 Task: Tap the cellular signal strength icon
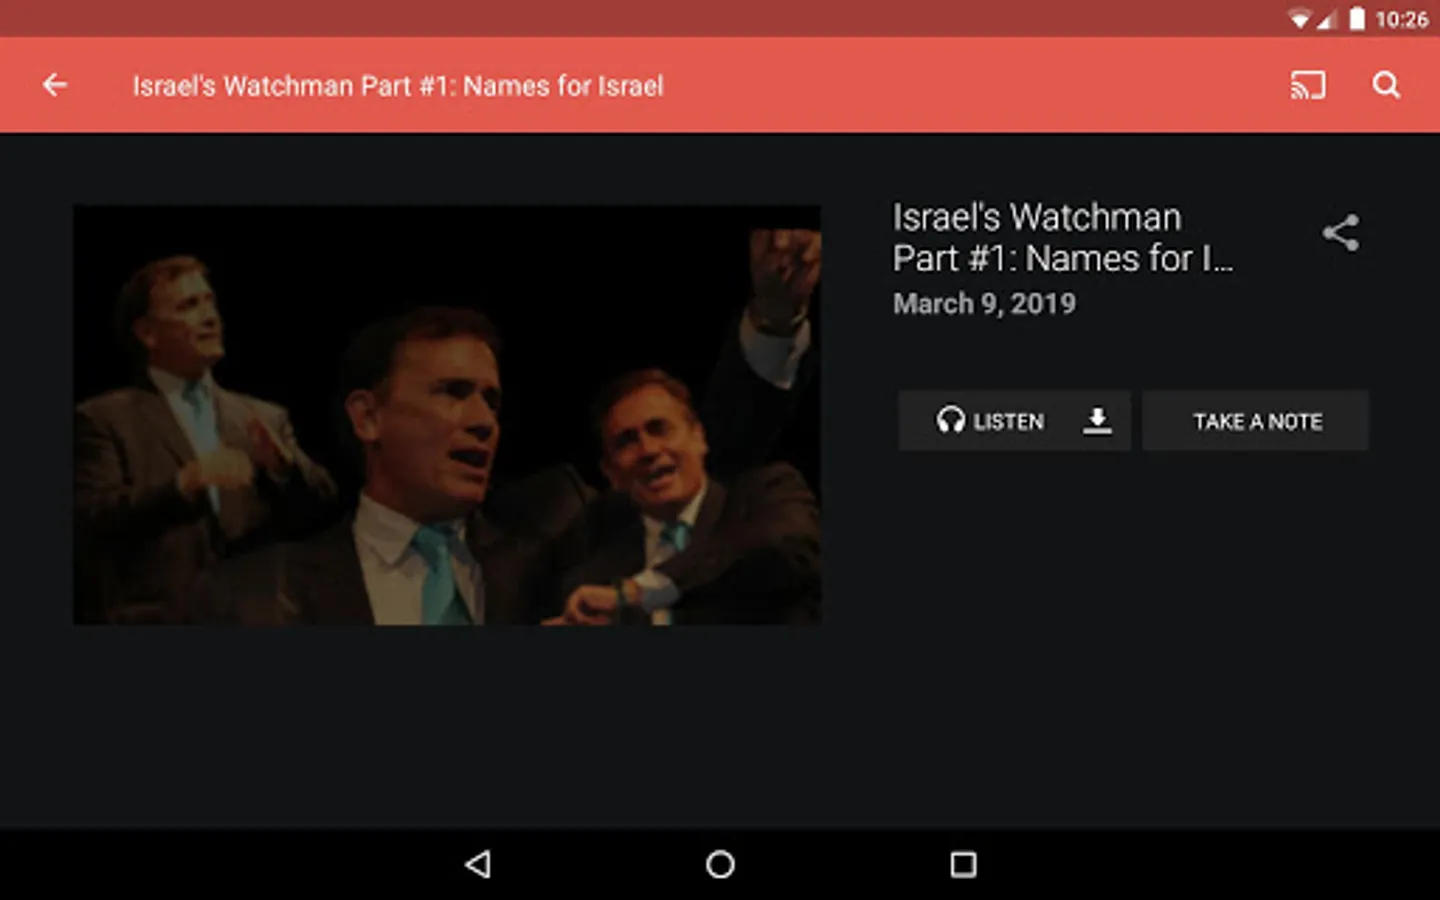point(1326,20)
